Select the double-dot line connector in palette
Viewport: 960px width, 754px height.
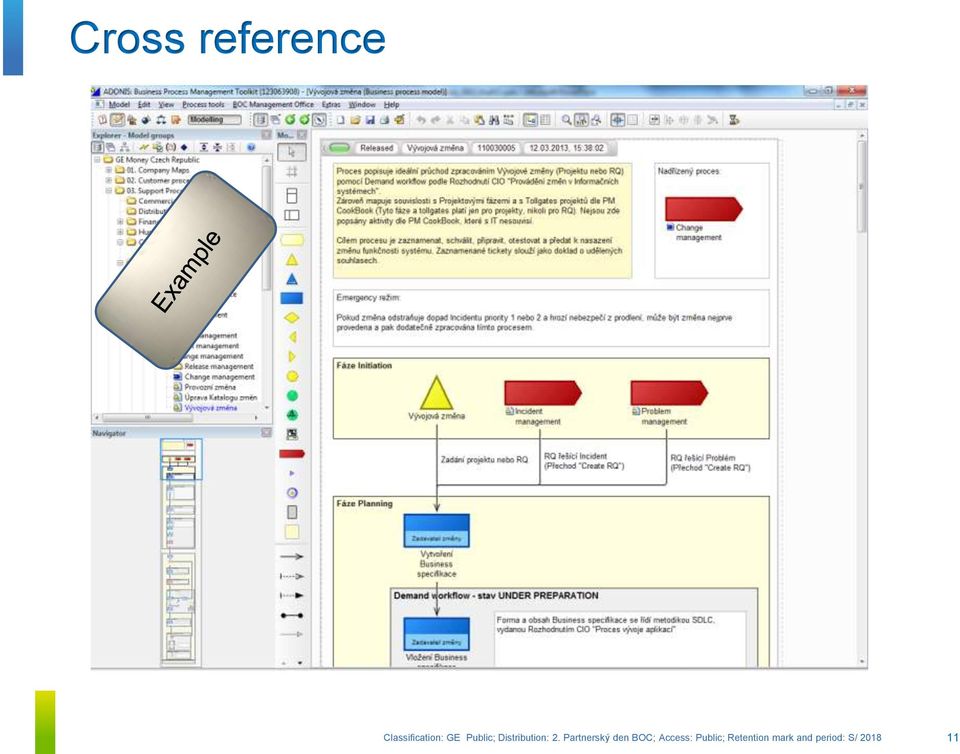[x=292, y=615]
